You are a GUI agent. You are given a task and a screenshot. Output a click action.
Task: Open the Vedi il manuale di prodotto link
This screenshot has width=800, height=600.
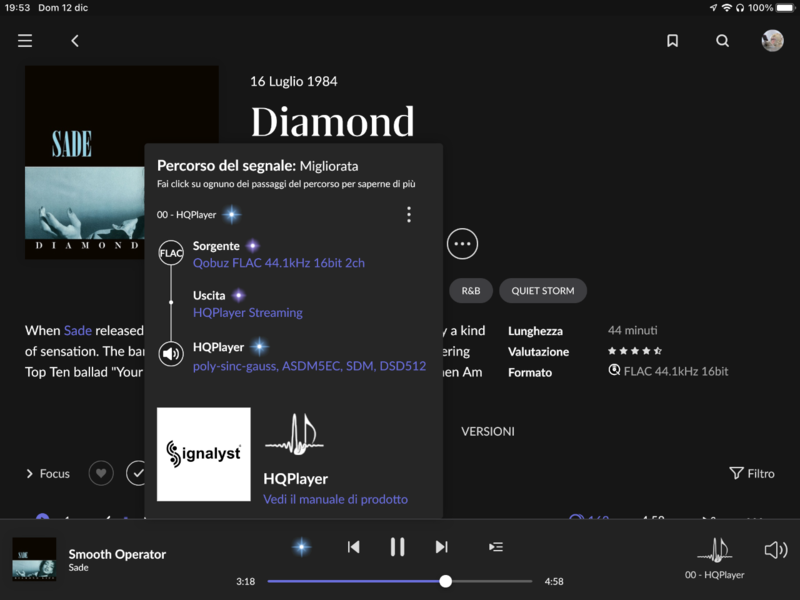tap(335, 499)
